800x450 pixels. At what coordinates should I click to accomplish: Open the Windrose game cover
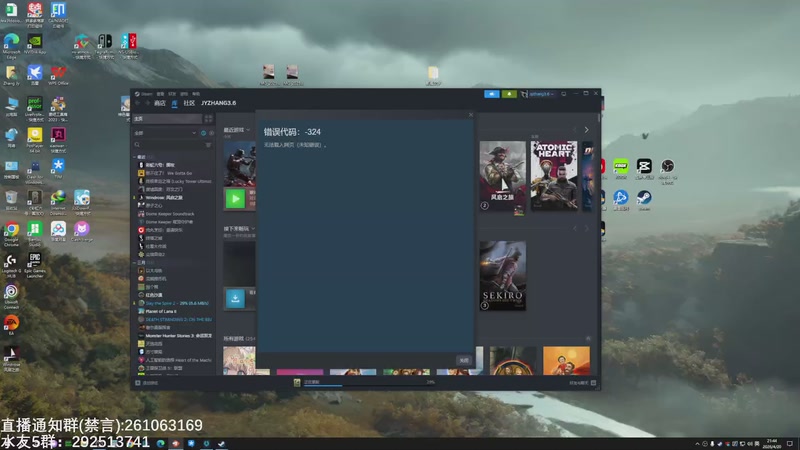pyautogui.click(x=503, y=176)
